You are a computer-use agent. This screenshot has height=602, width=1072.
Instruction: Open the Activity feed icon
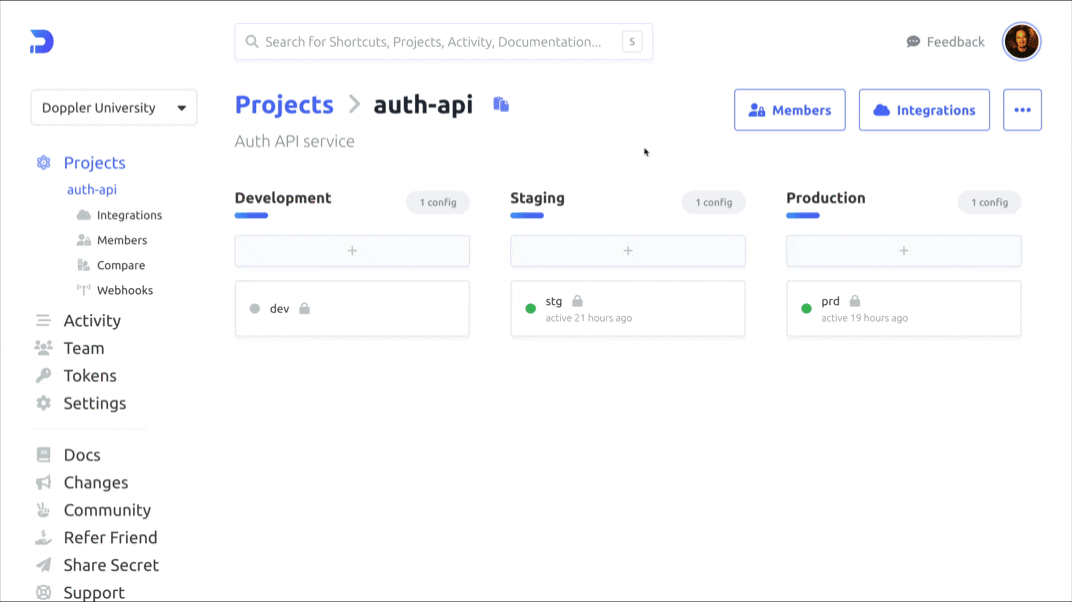pyautogui.click(x=42, y=320)
